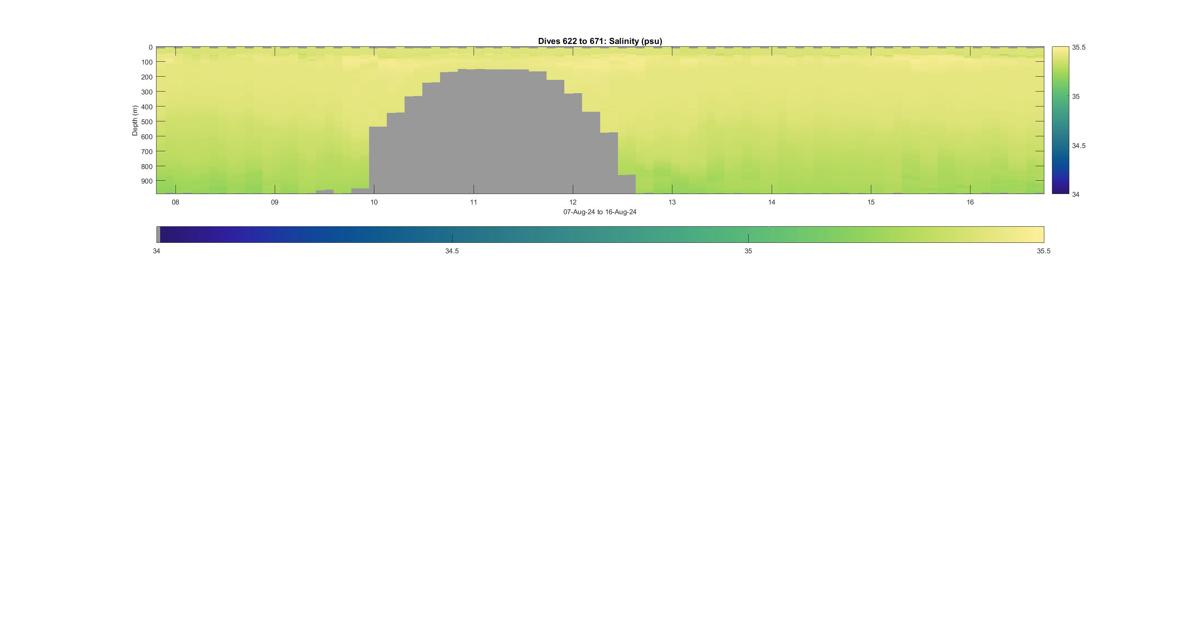This screenshot has height=622, width=1200.
Task: Select the x-axis tick label '12'
Action: pos(573,202)
